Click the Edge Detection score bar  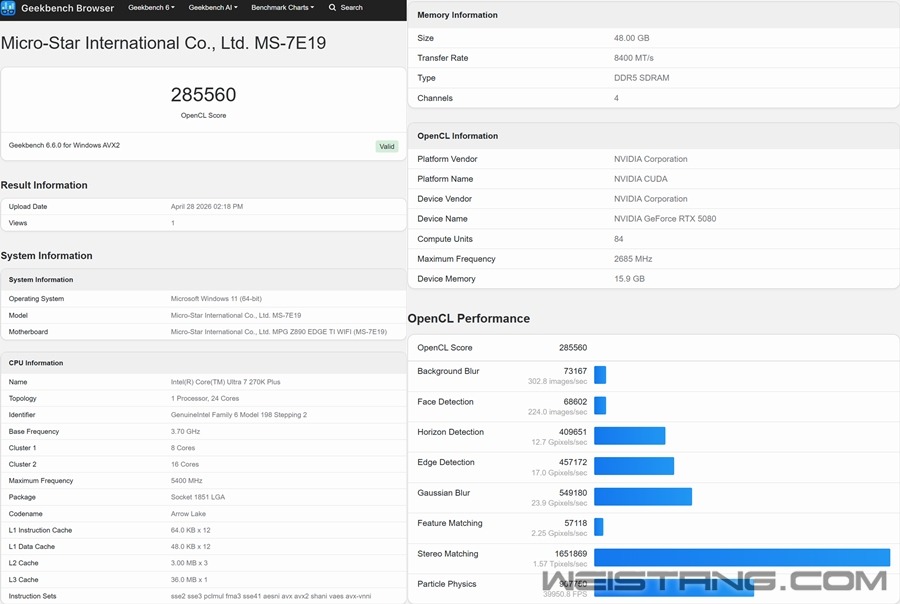[x=634, y=466]
